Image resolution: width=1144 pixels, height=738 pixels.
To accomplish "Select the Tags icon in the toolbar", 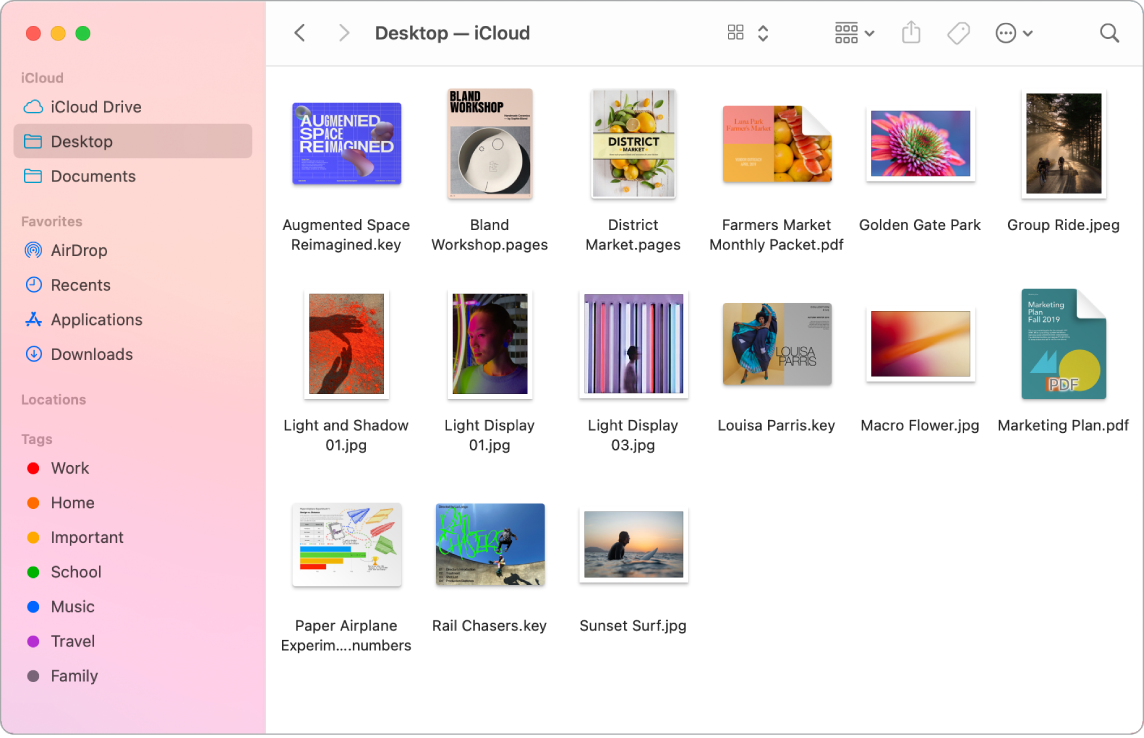I will click(957, 32).
